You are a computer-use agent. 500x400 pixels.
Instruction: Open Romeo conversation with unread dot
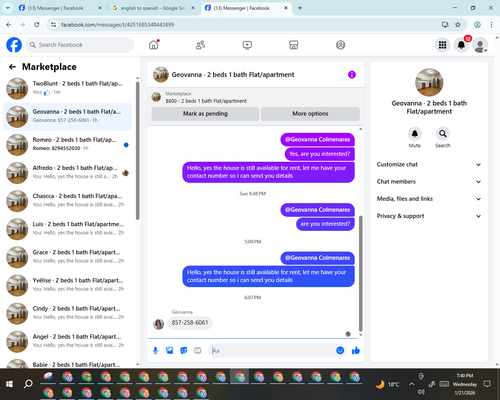point(67,145)
